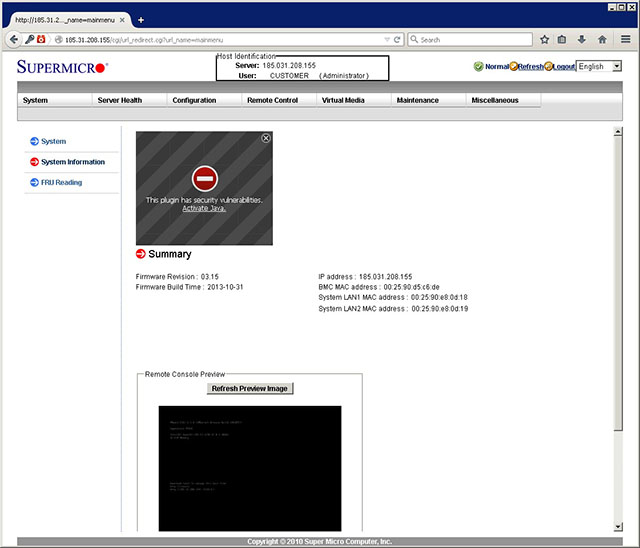Click the Firmware Build Time 2013-10-31

pyautogui.click(x=225, y=287)
